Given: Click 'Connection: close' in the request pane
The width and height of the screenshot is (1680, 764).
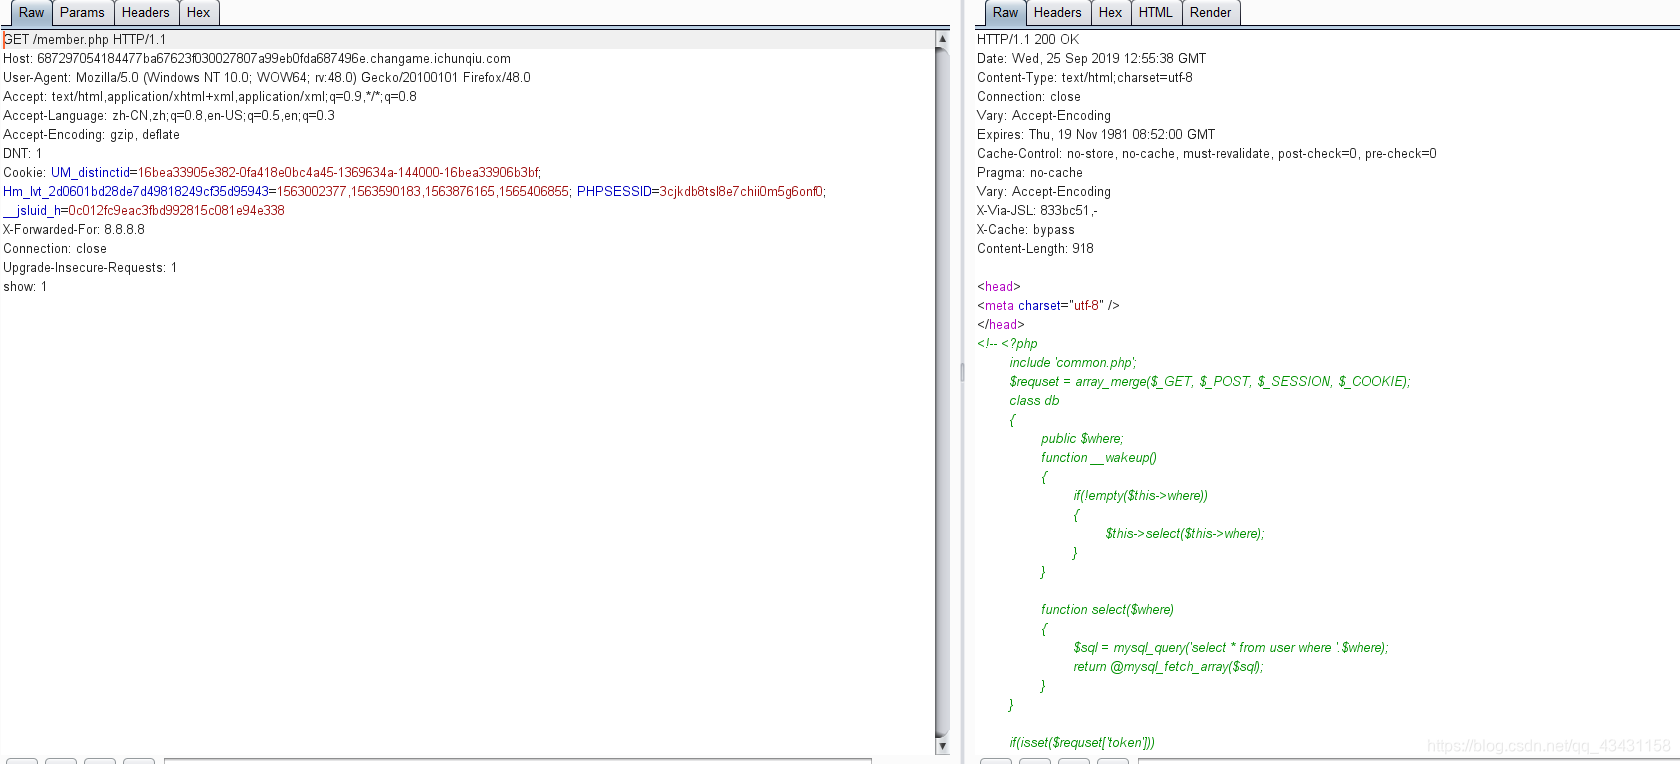Looking at the screenshot, I should coord(55,249).
